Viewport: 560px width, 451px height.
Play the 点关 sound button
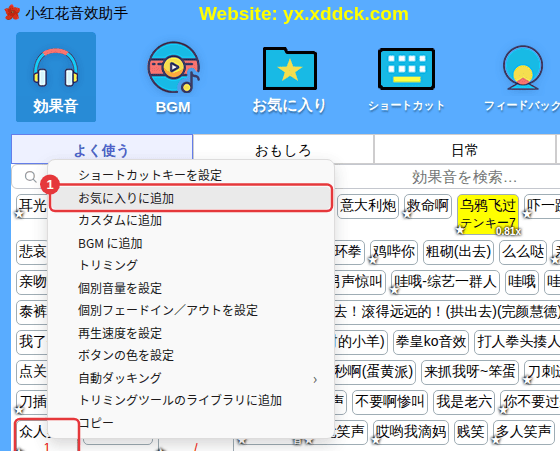pos(32,372)
